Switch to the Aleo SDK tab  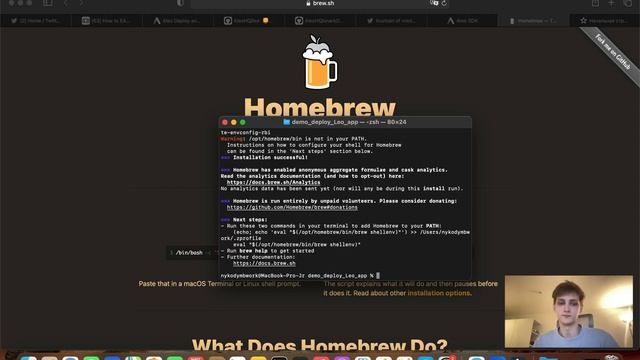point(462,20)
